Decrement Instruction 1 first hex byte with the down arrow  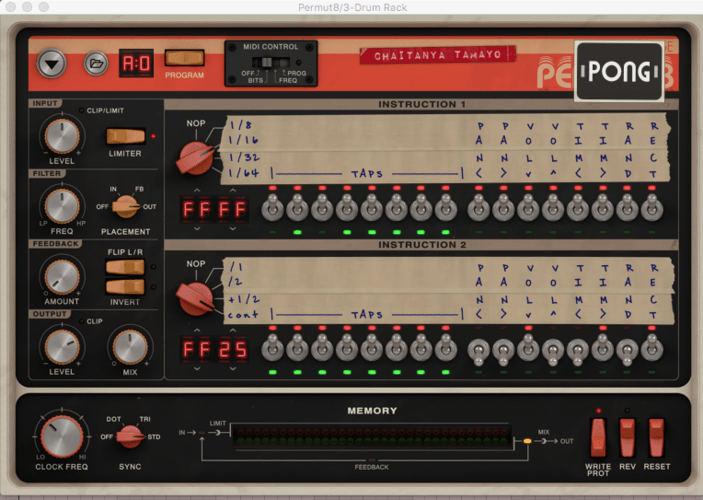197,228
